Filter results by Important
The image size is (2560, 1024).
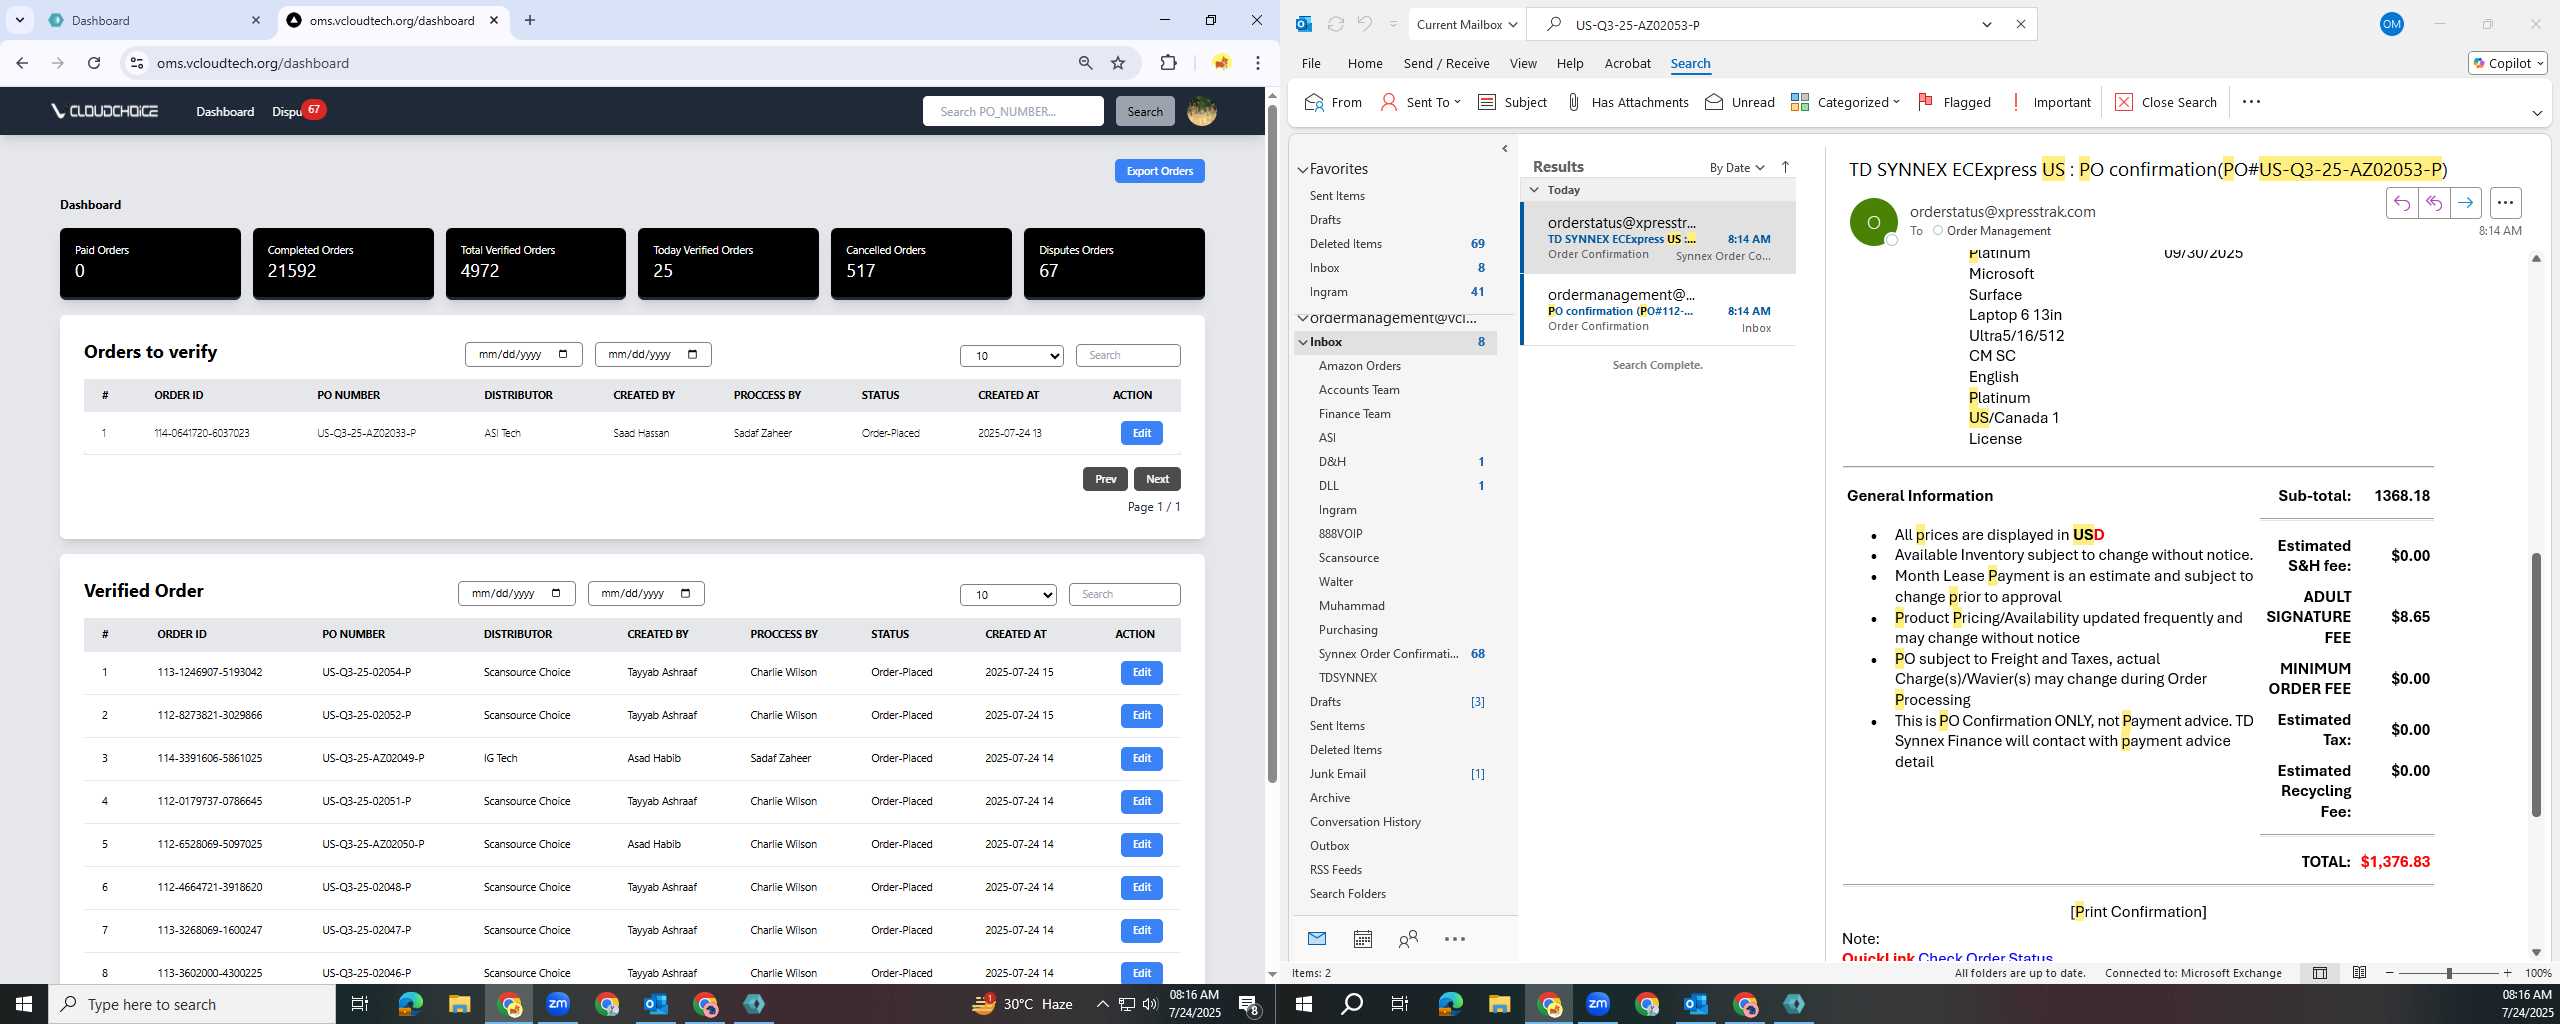2050,102
